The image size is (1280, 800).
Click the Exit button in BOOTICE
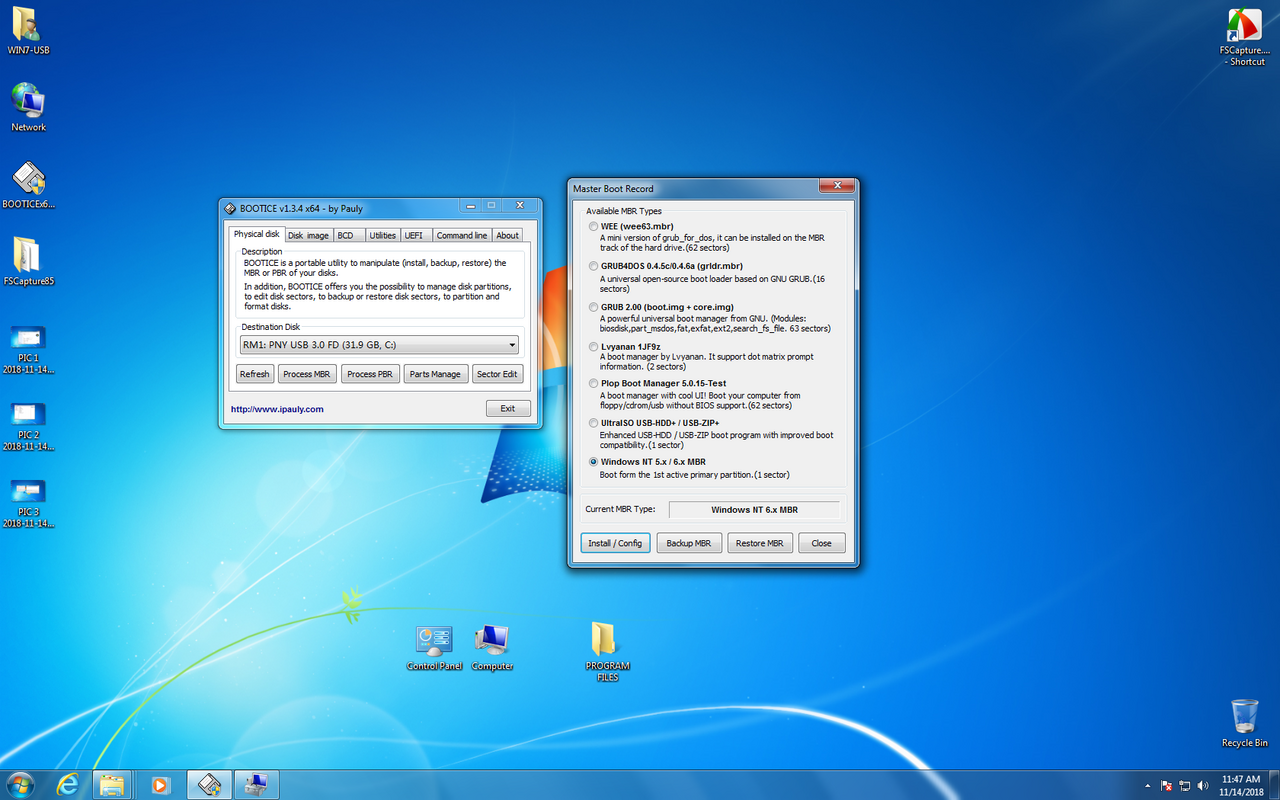(x=508, y=408)
